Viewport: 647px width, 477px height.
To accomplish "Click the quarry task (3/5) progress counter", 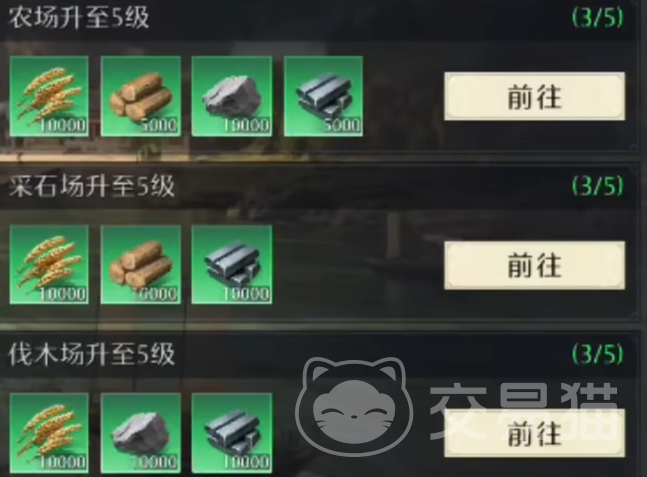I will pyautogui.click(x=598, y=186).
